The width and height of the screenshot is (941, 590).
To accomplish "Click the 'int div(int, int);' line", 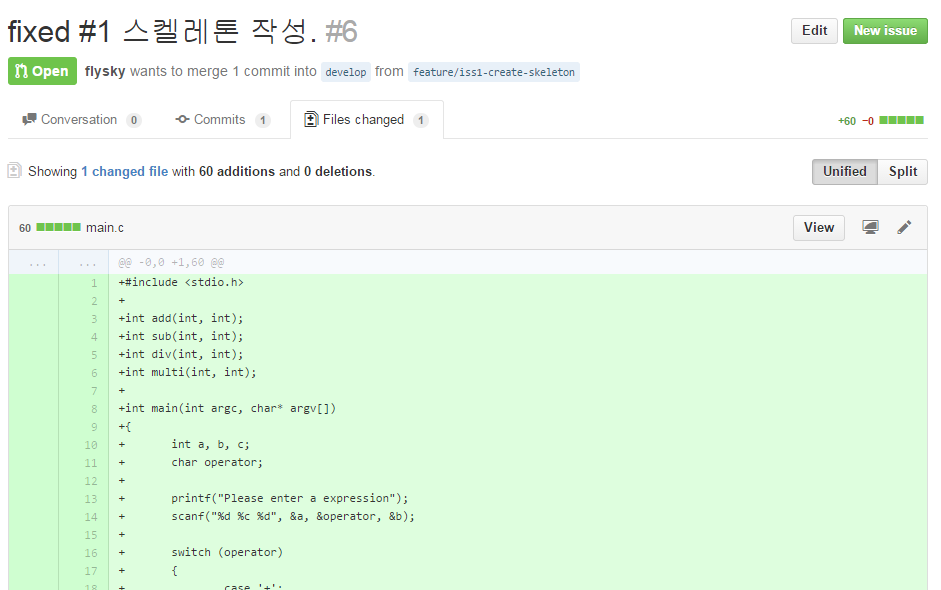I will [181, 354].
